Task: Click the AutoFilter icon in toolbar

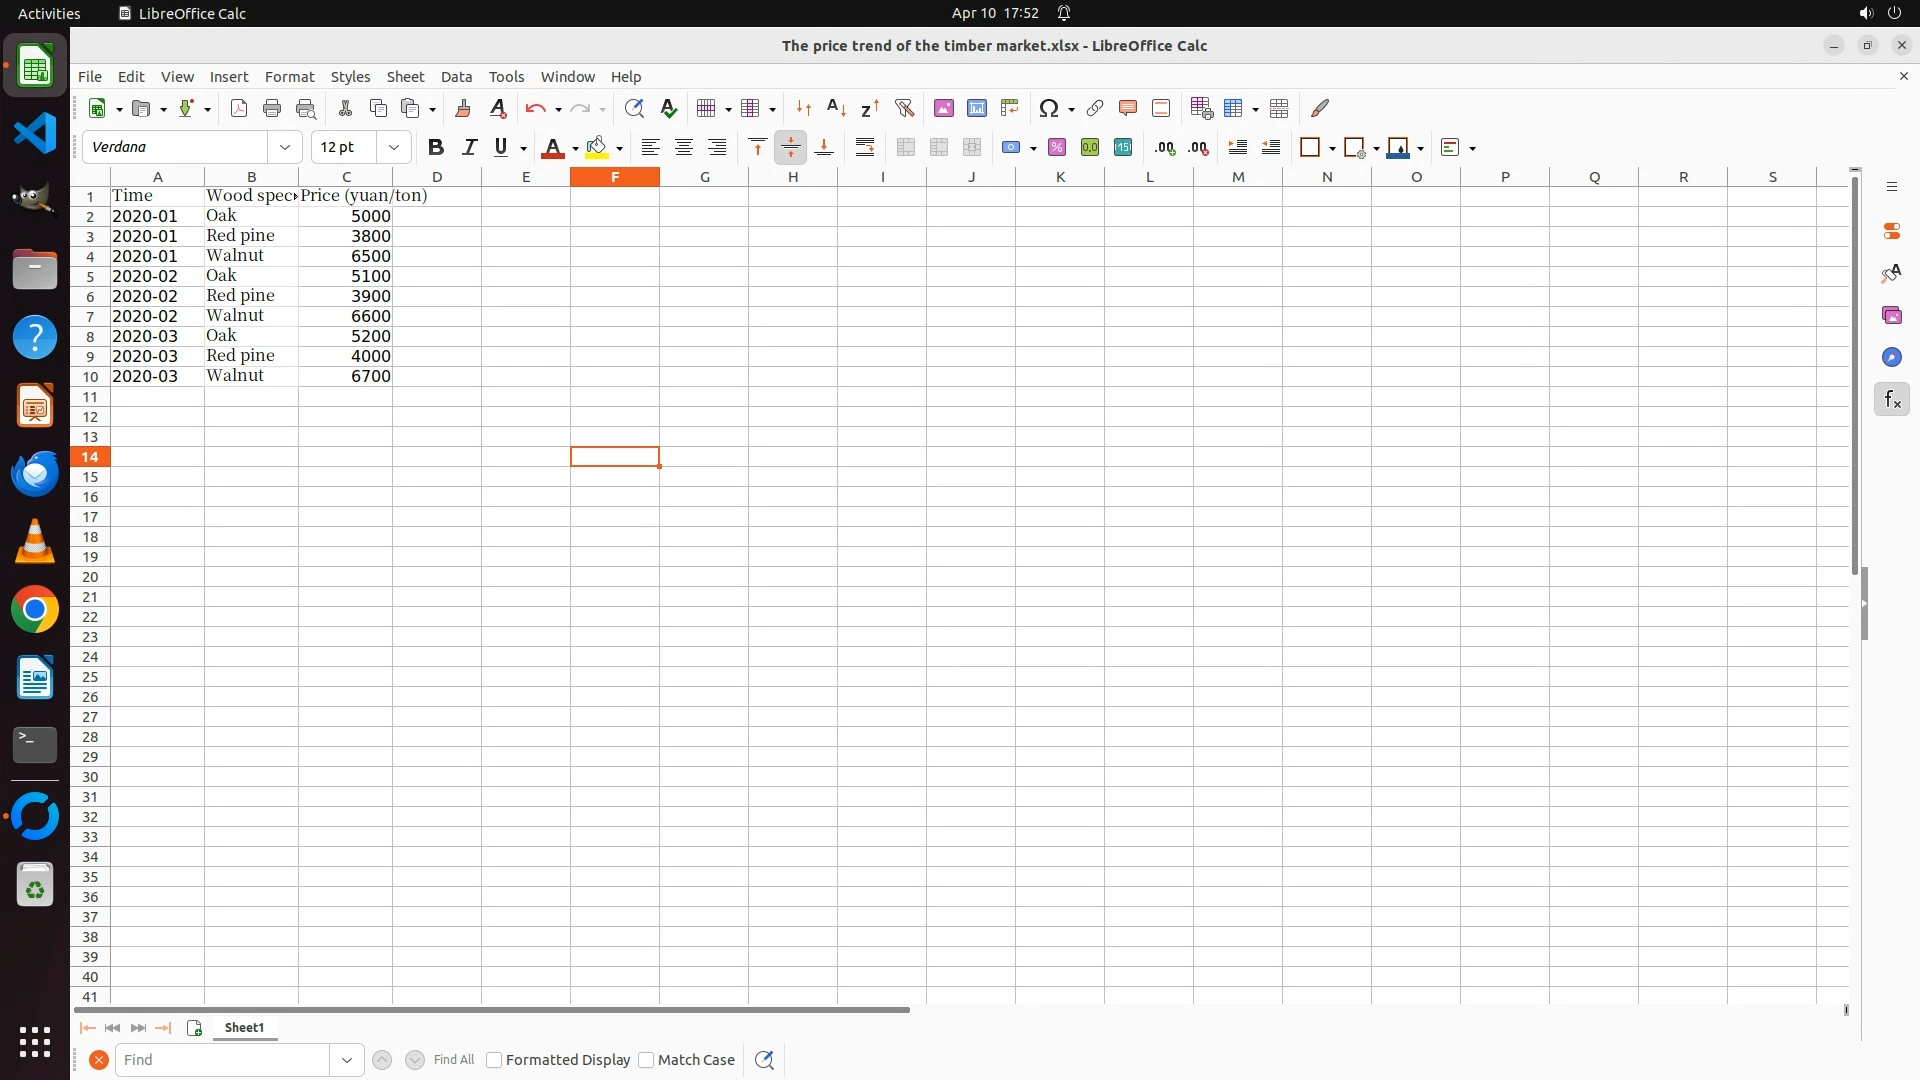Action: pos(904,108)
